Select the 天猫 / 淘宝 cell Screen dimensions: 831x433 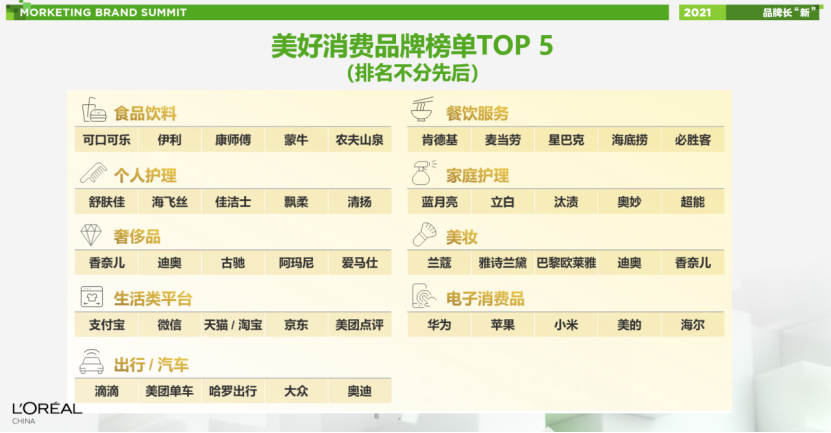[x=233, y=325]
